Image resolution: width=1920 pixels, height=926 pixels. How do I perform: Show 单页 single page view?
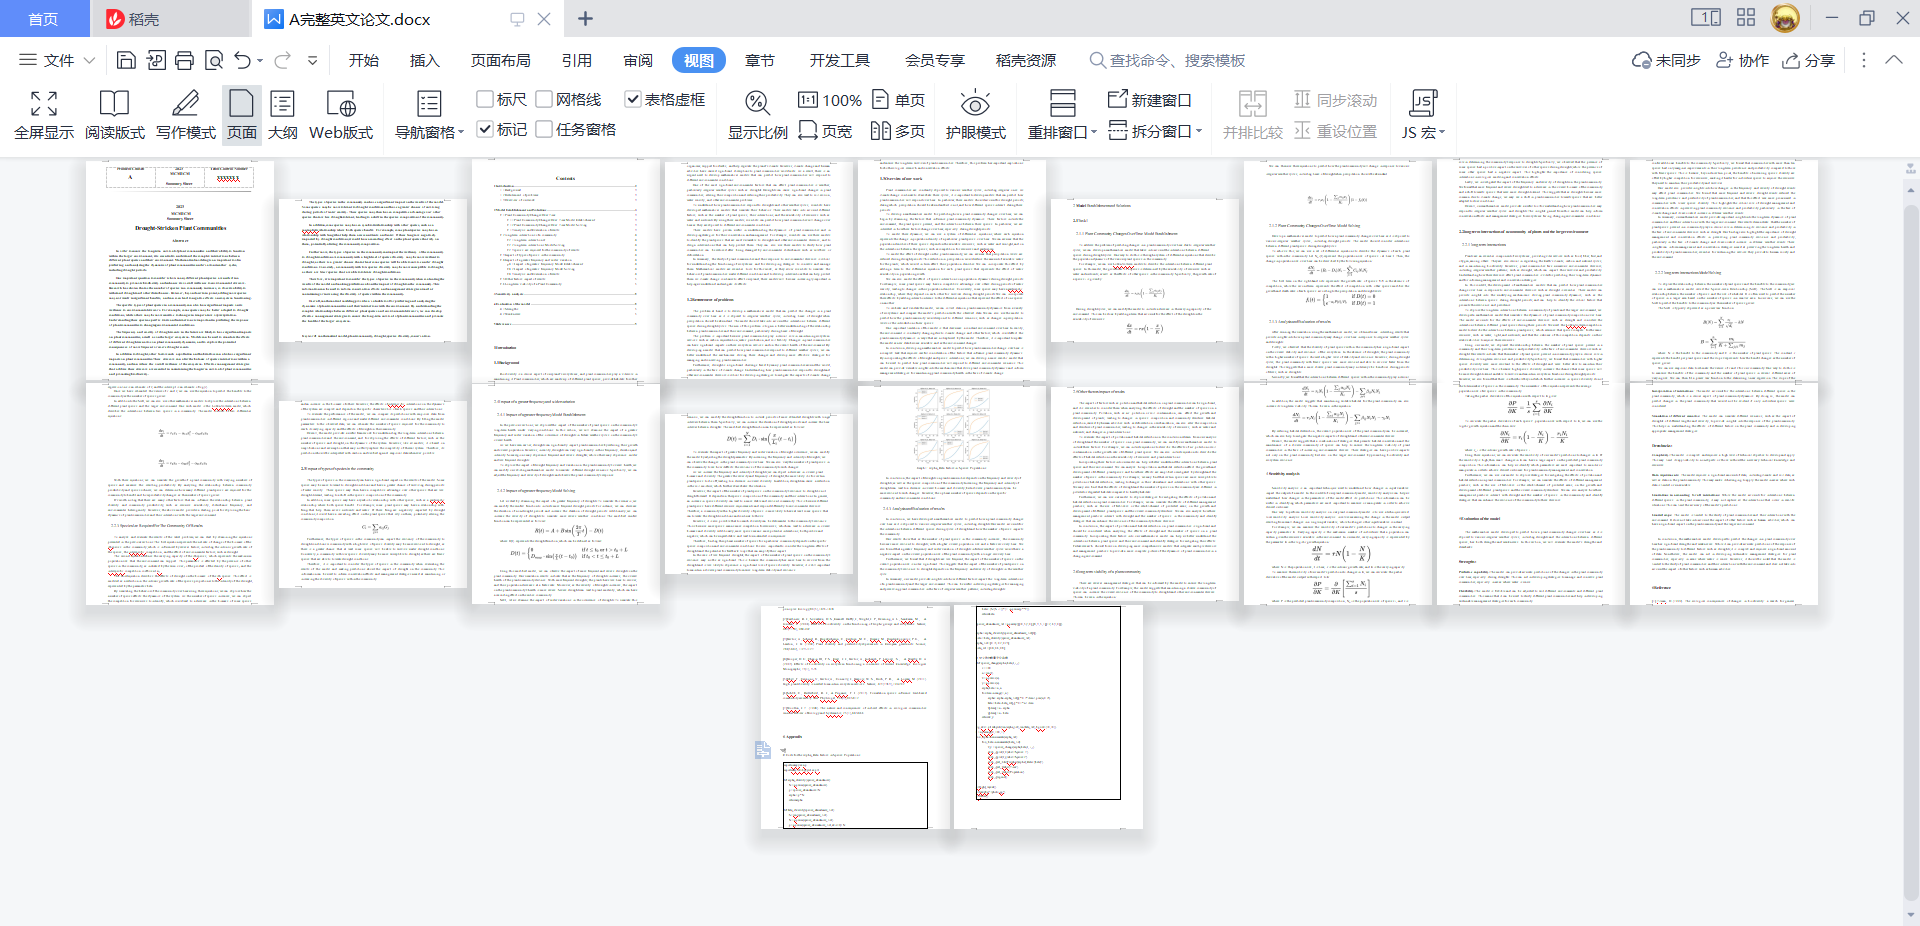[x=898, y=100]
